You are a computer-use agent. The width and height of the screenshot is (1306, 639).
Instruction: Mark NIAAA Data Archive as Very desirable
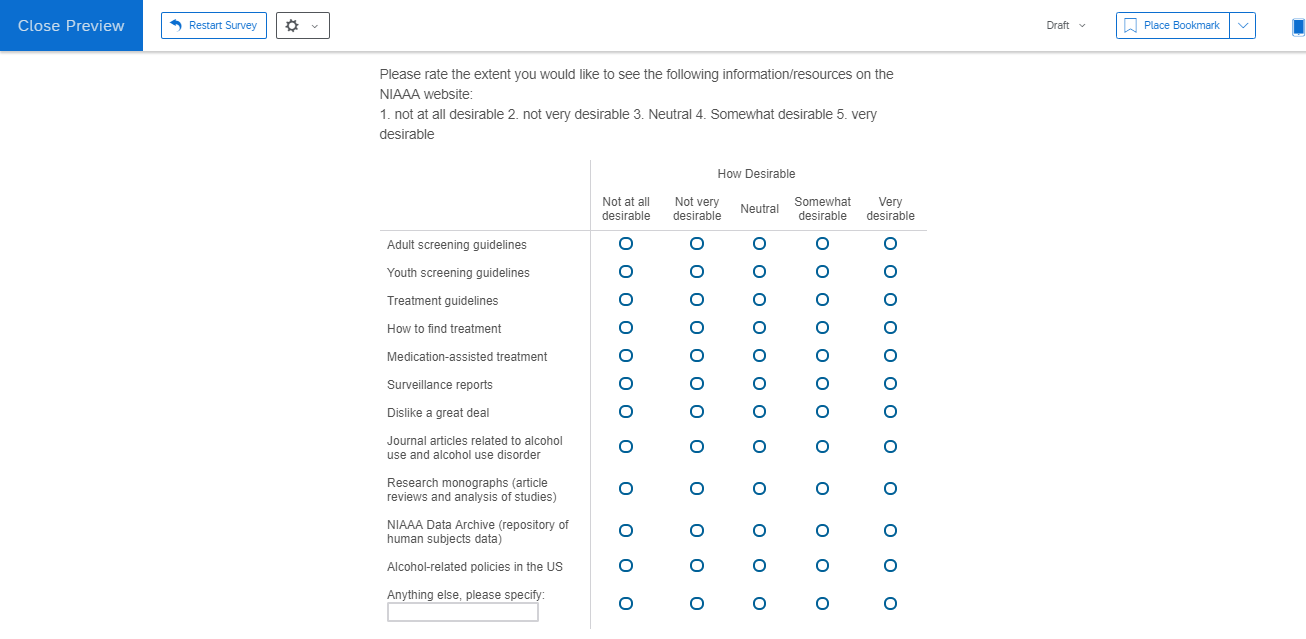(890, 531)
